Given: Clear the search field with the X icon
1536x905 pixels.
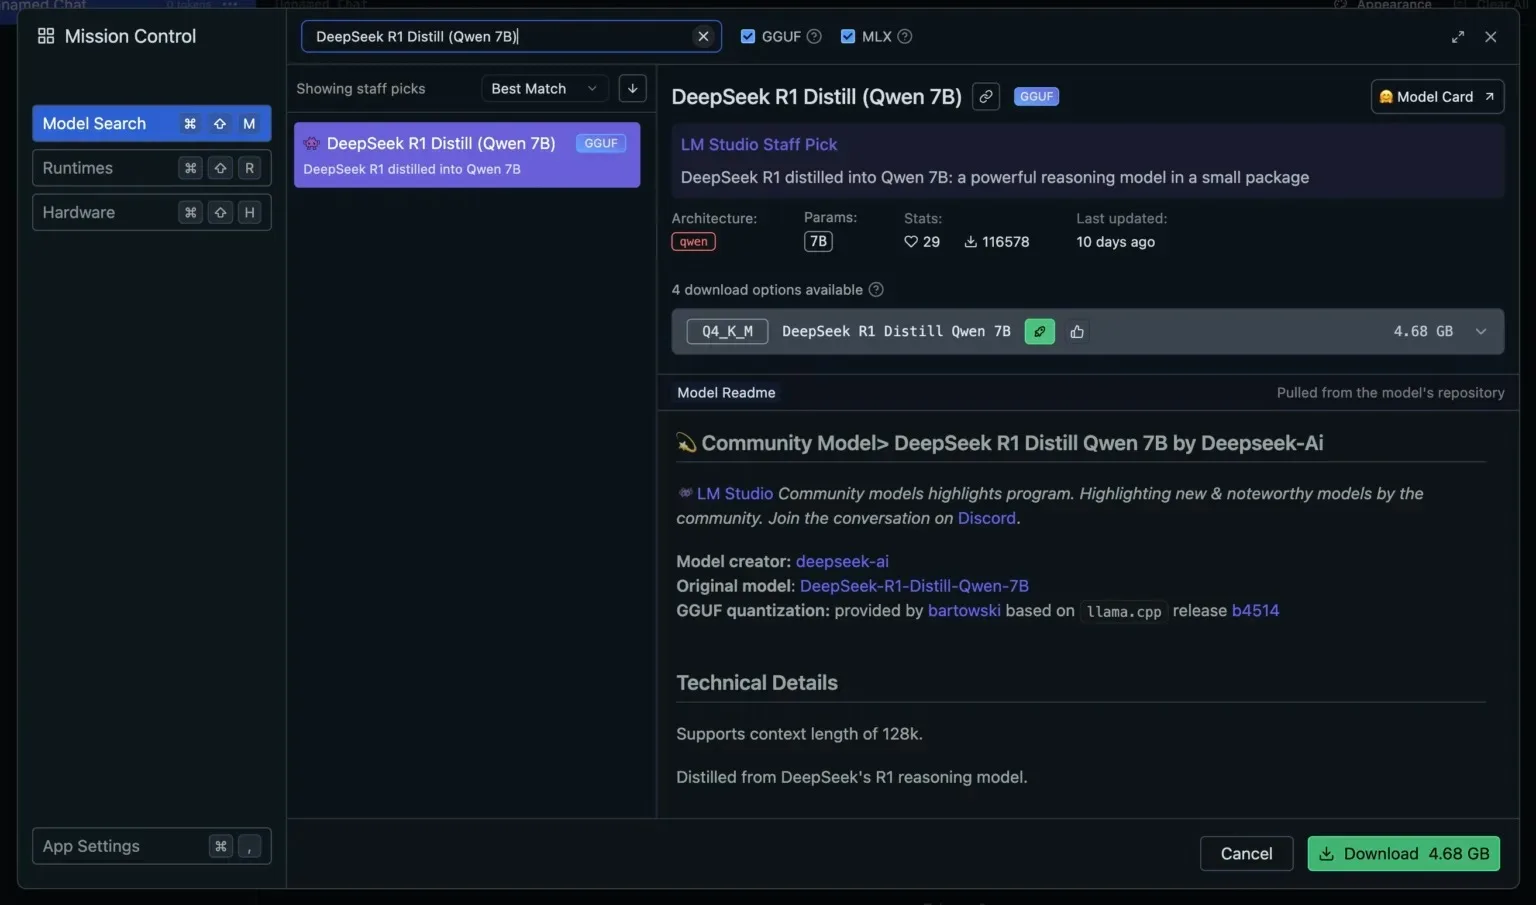Looking at the screenshot, I should [703, 37].
